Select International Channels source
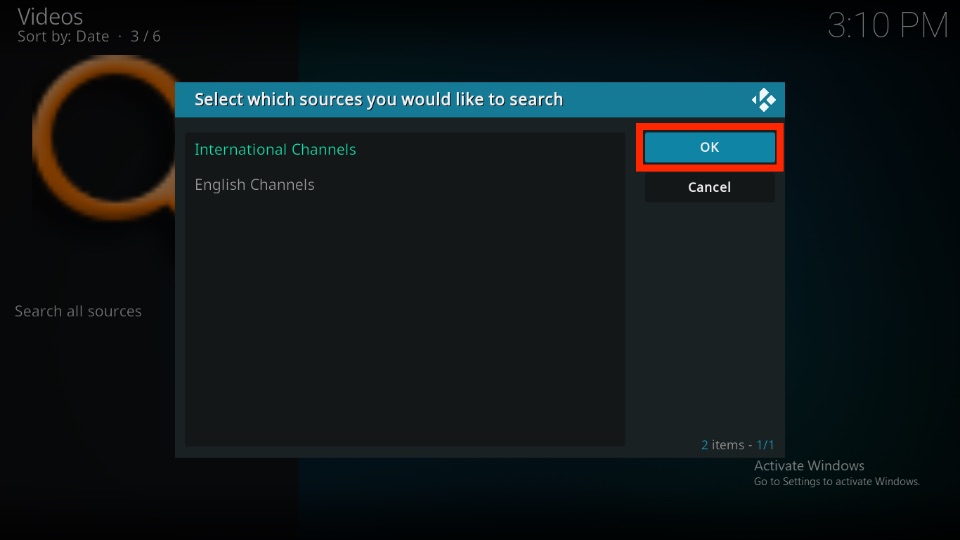The height and width of the screenshot is (540, 960). 405,149
